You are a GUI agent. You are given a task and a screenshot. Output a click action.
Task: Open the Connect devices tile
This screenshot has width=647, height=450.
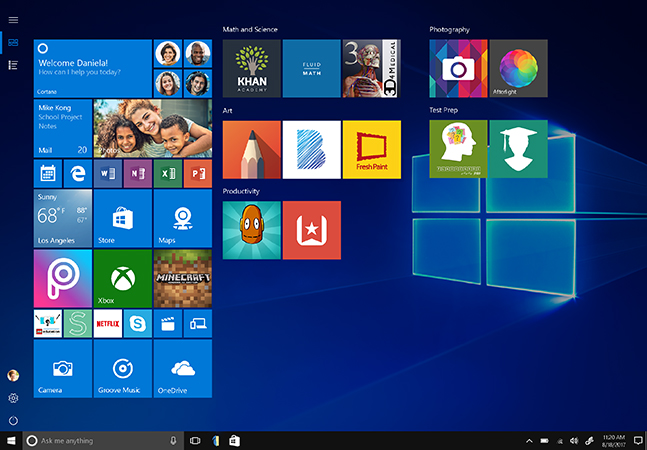pos(198,323)
